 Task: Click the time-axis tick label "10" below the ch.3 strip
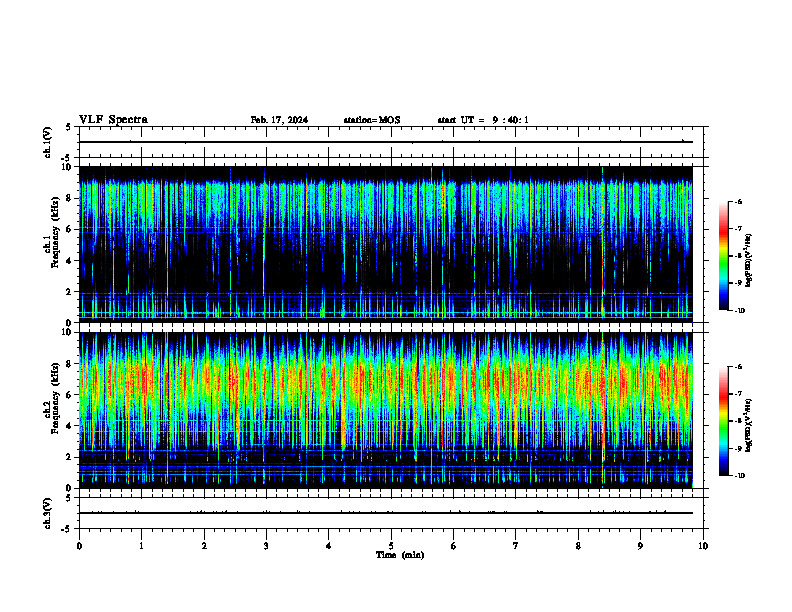click(703, 546)
